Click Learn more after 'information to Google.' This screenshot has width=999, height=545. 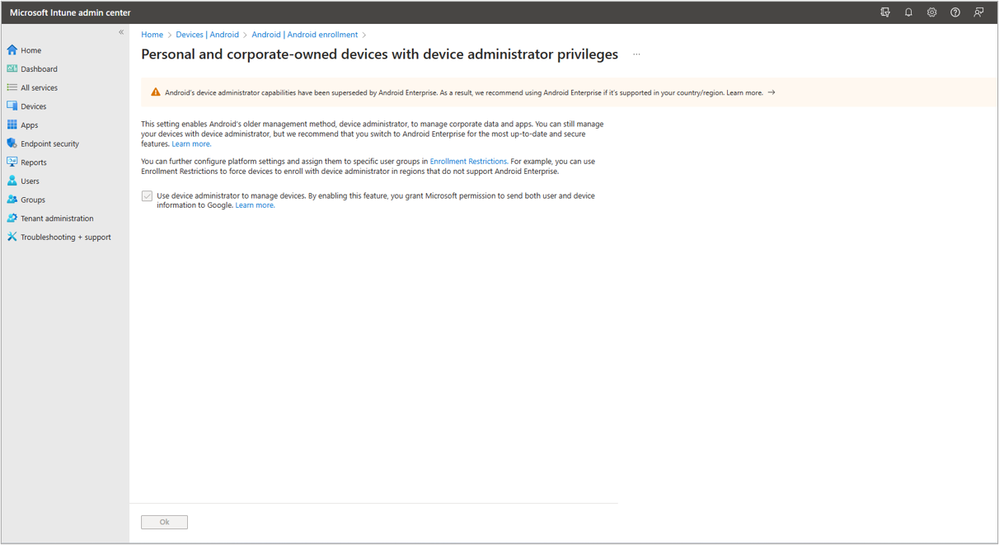(x=255, y=205)
